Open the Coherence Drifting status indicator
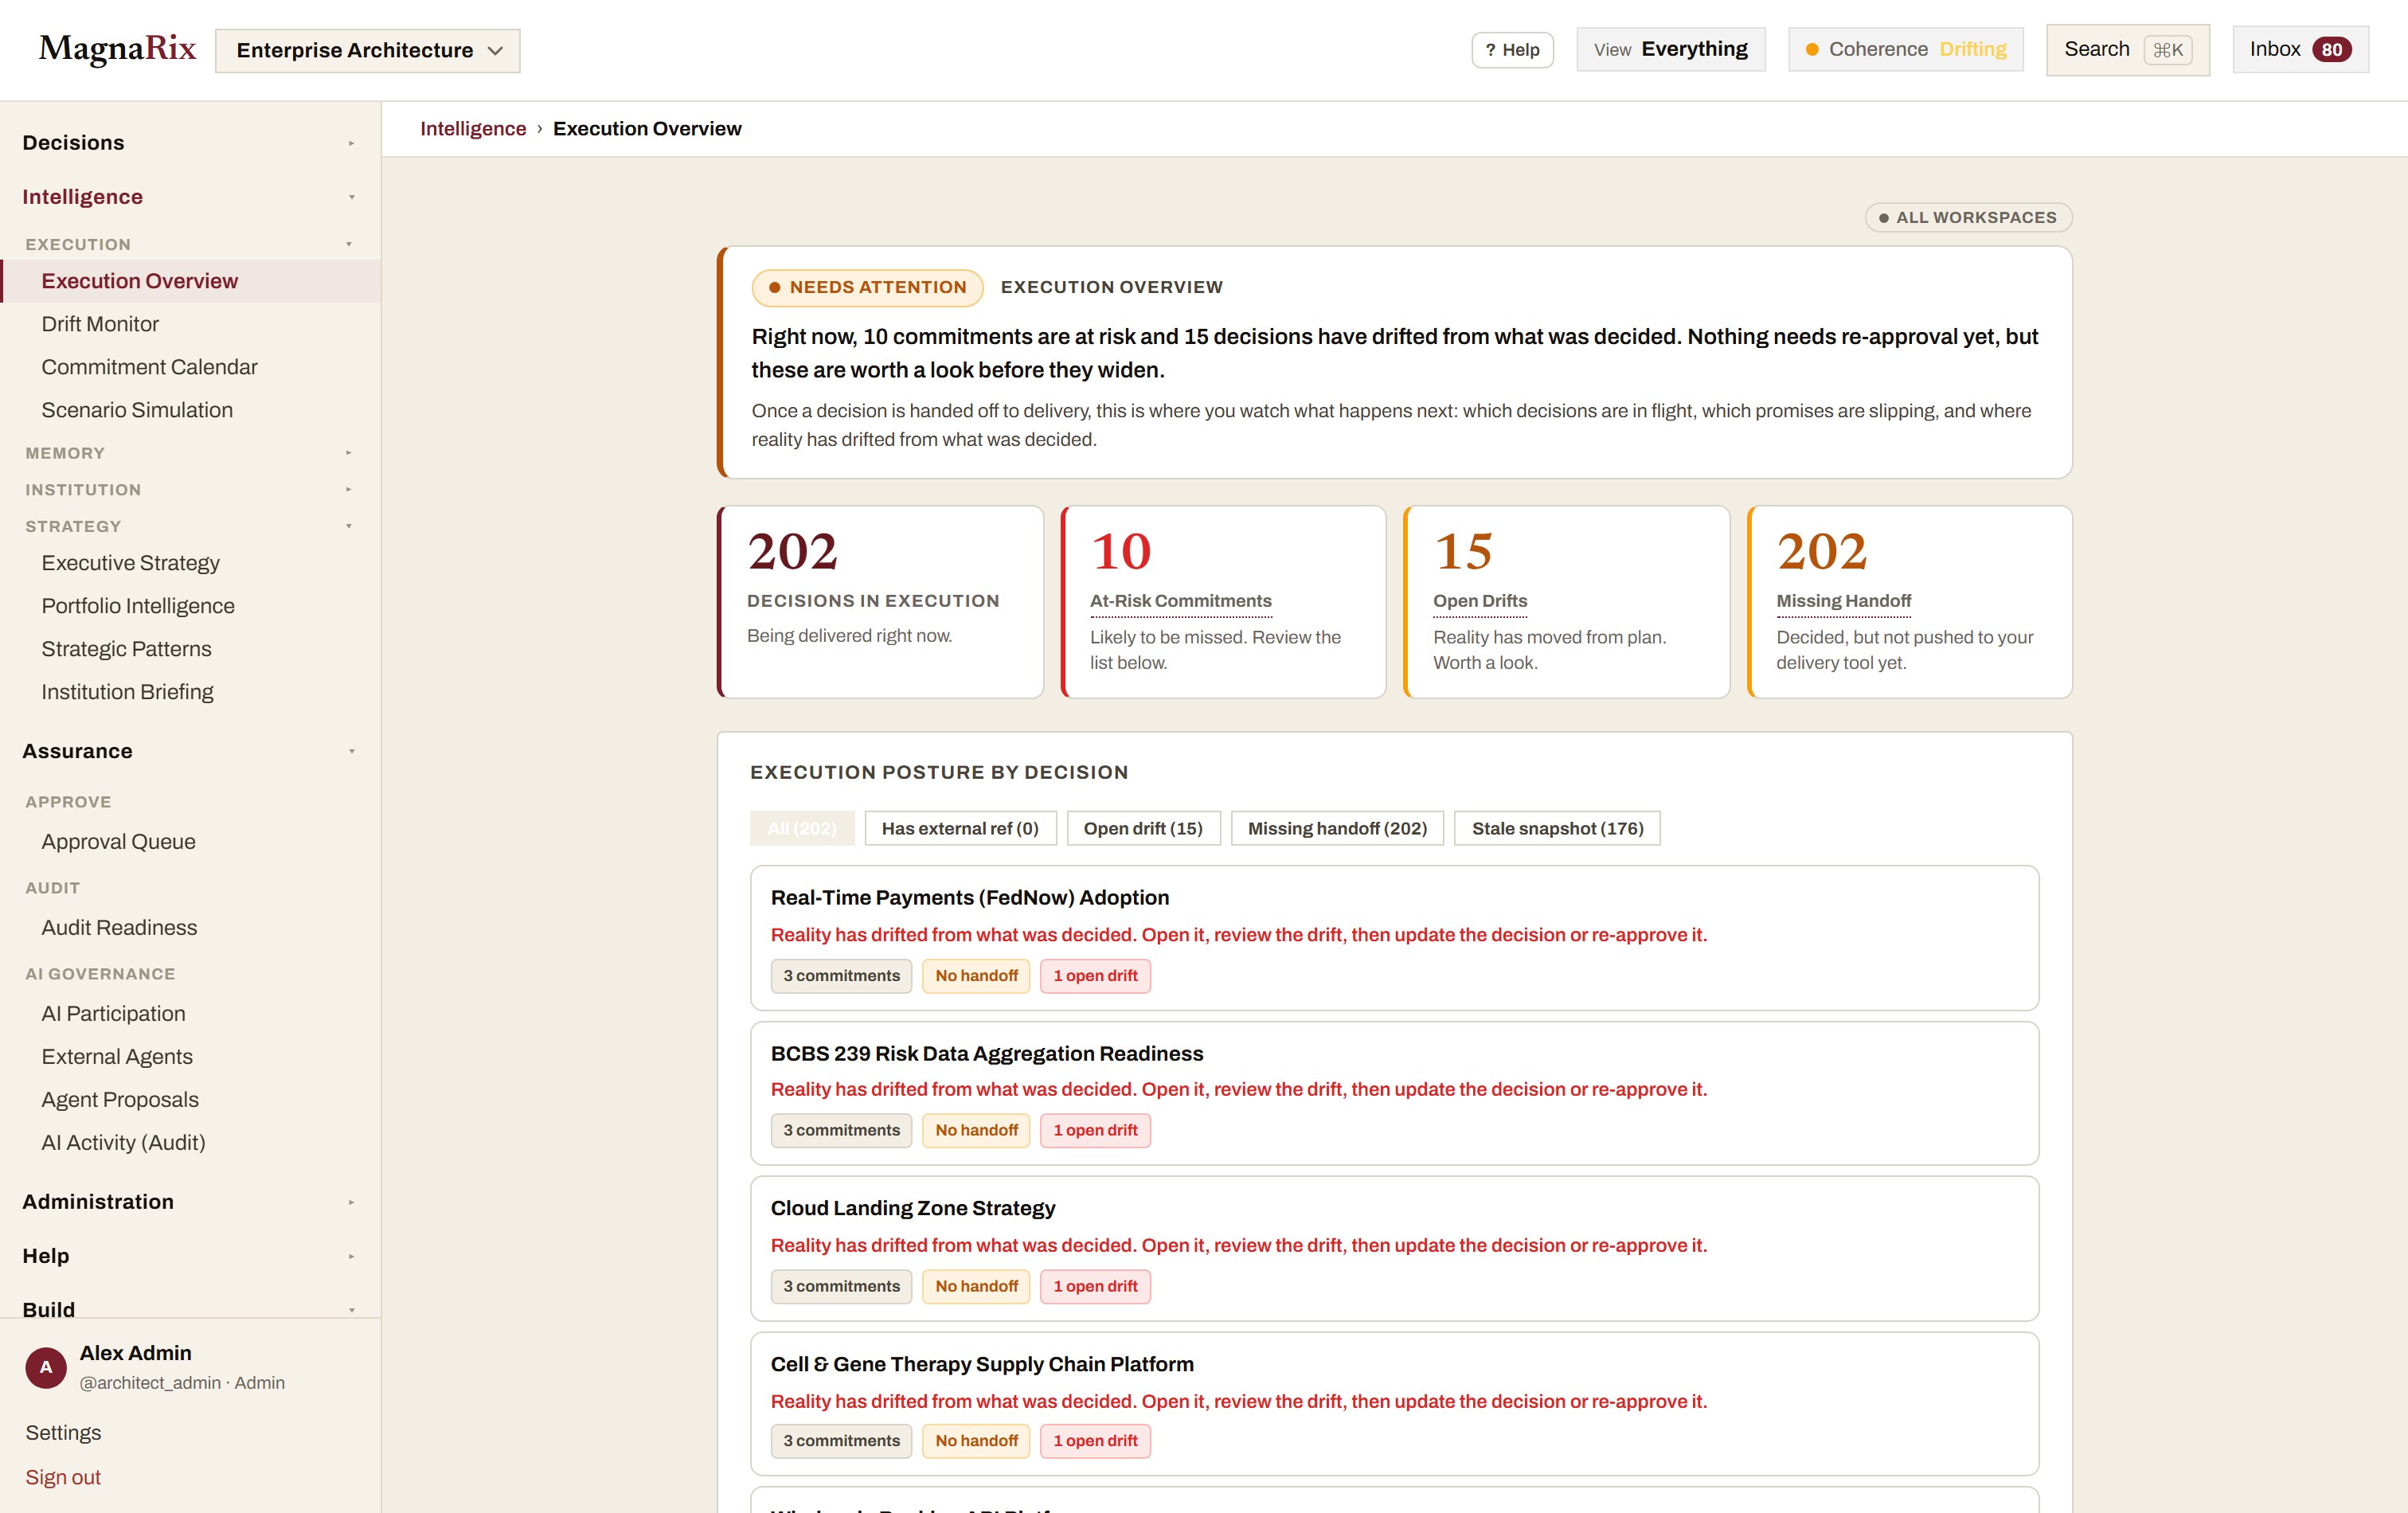 click(1905, 49)
